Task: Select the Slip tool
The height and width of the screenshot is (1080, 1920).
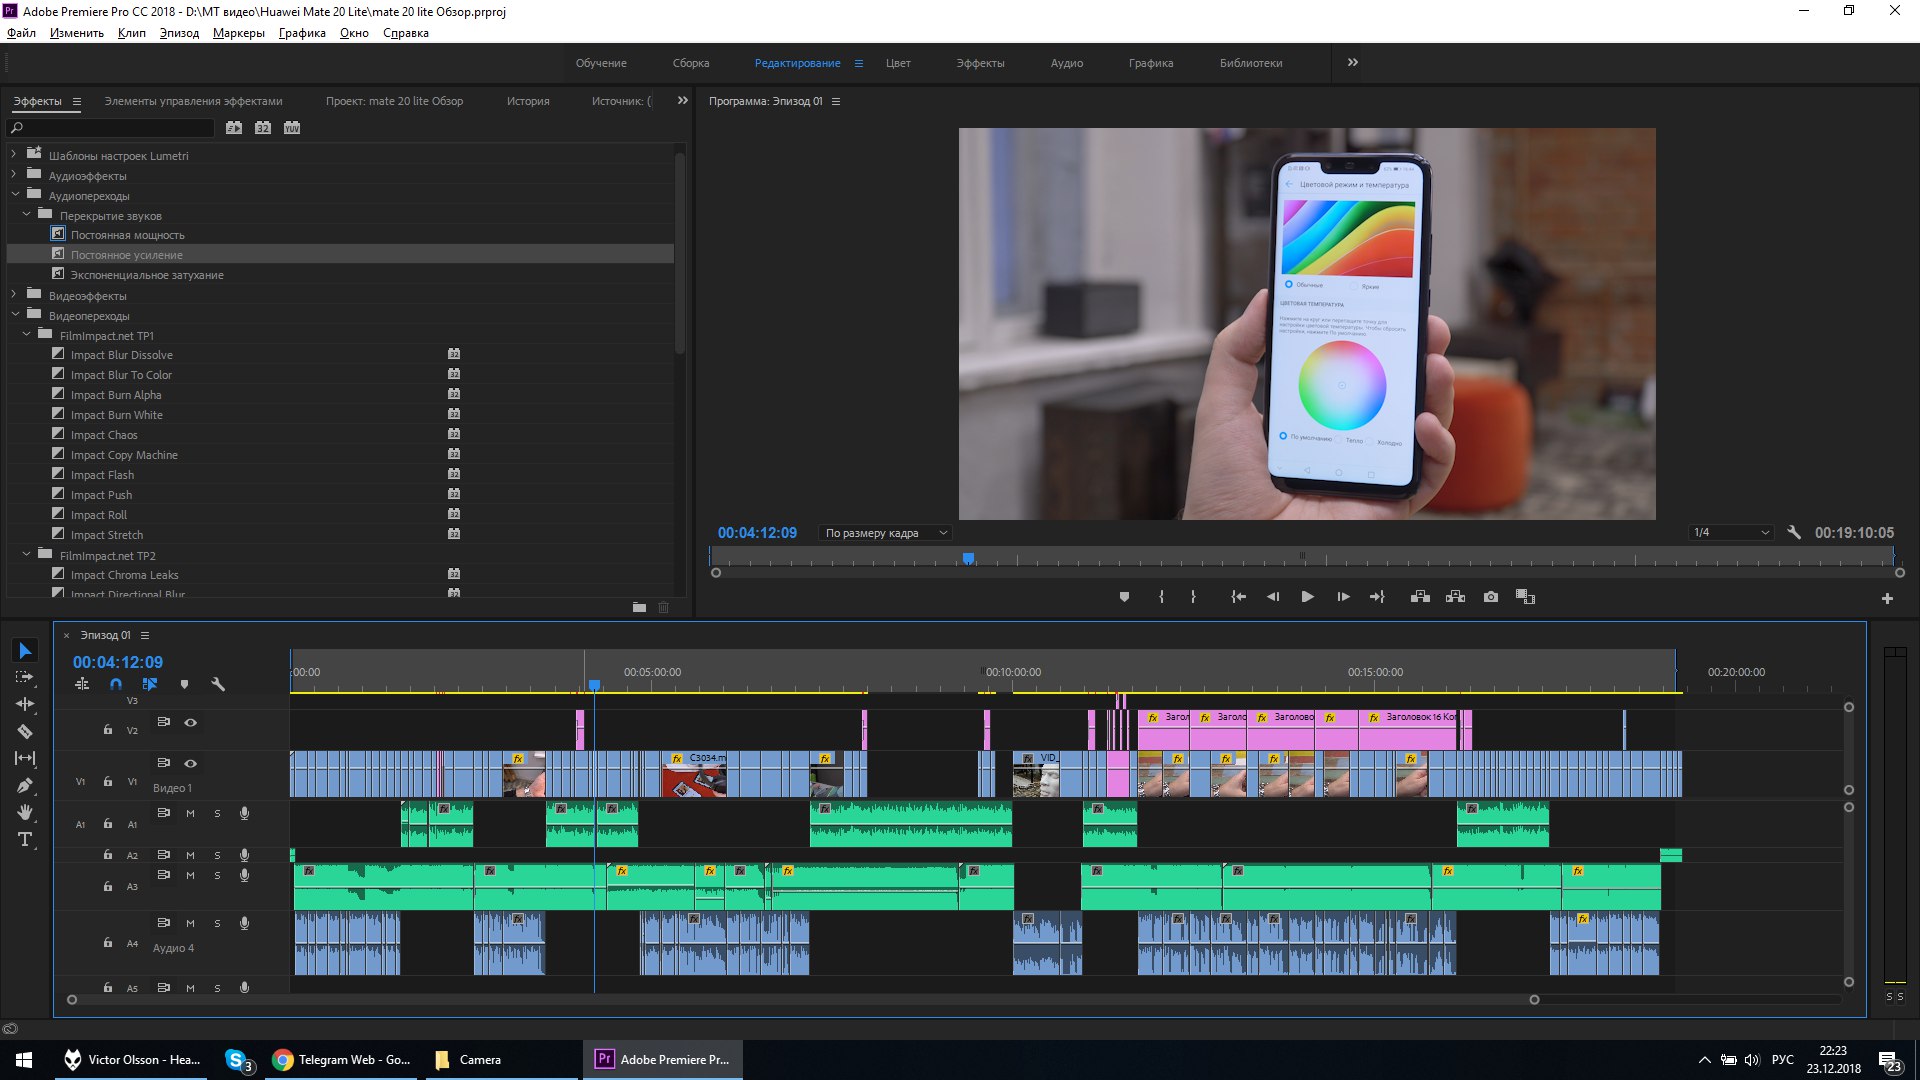Action: 25,758
